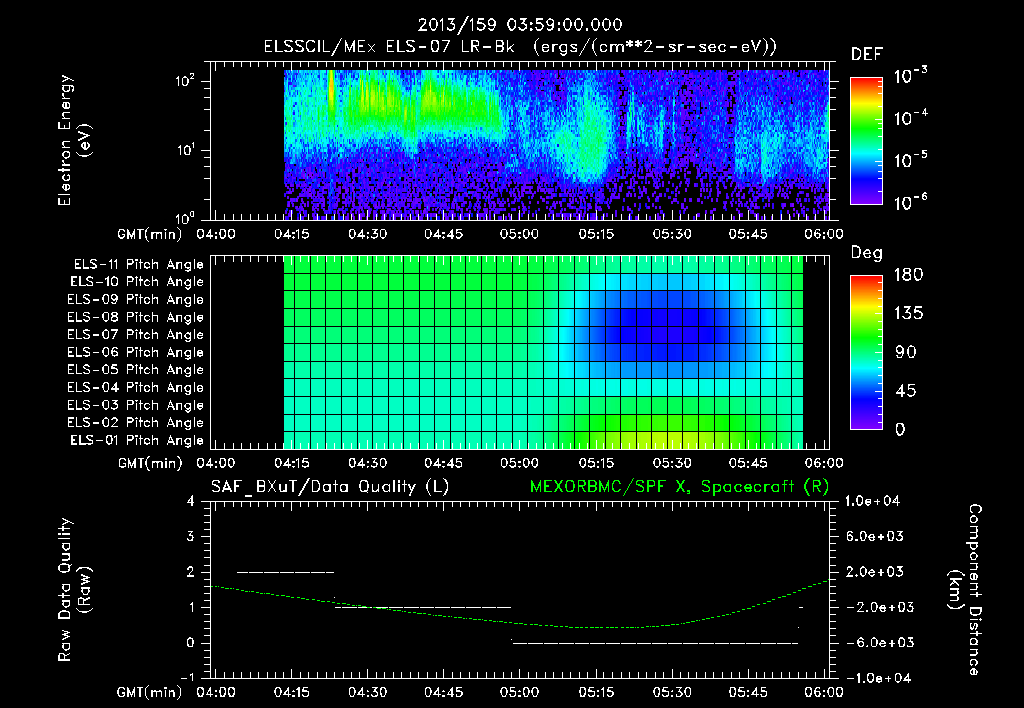The image size is (1024, 708).
Task: Click the 180 value on Deg colorbar
Action: click(908, 274)
